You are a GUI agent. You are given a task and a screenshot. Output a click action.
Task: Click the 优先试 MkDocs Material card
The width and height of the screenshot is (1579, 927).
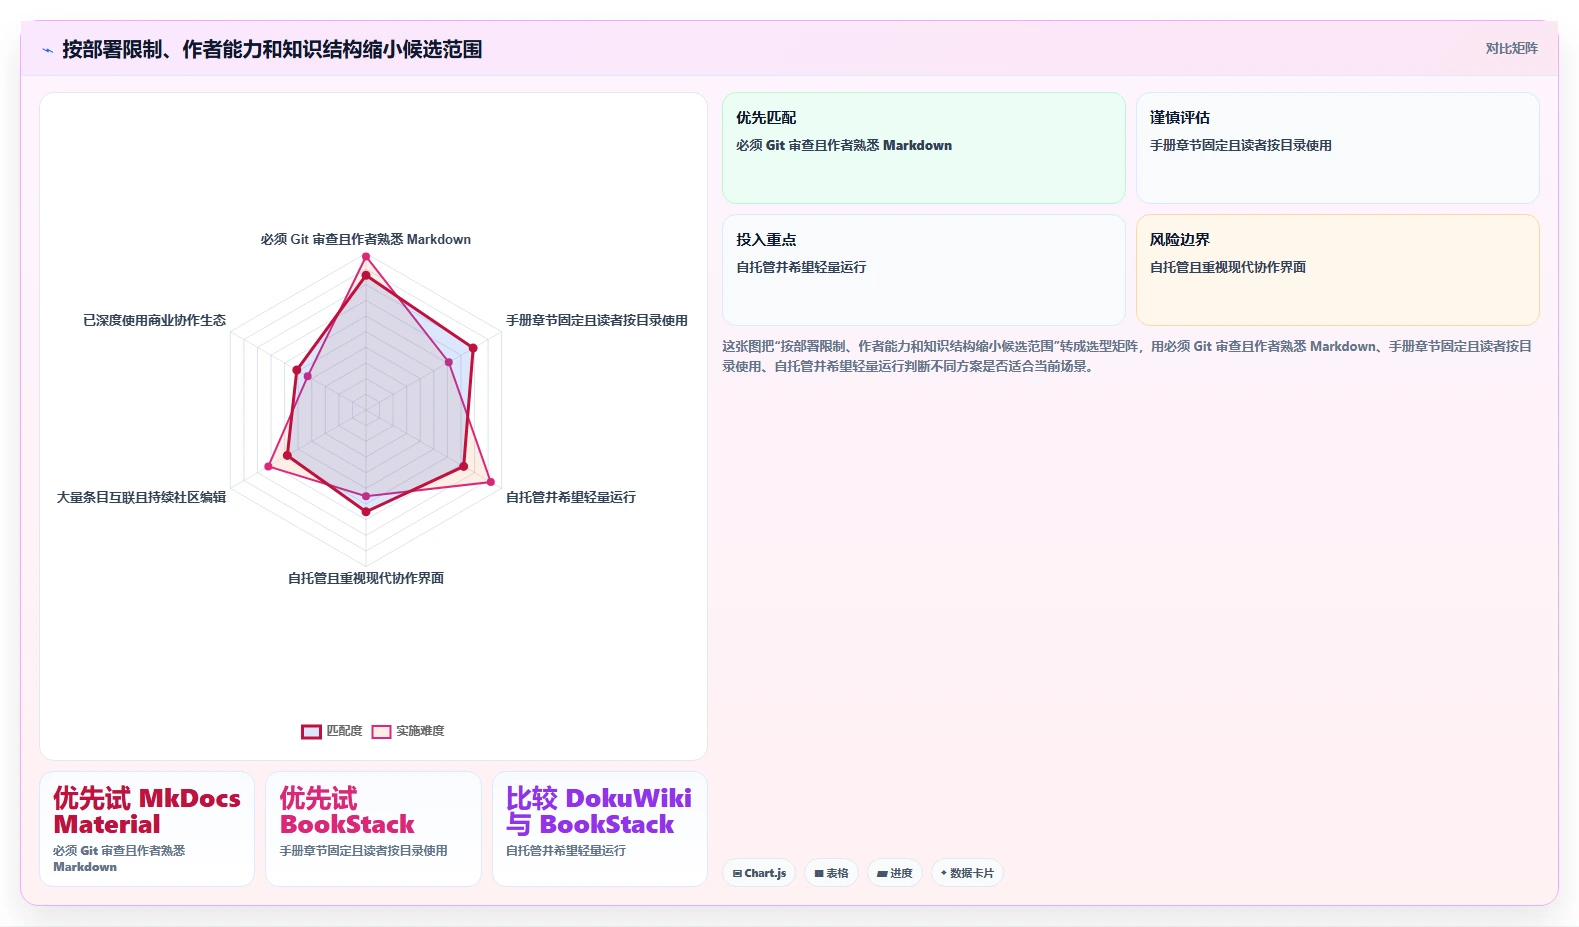[x=147, y=829]
